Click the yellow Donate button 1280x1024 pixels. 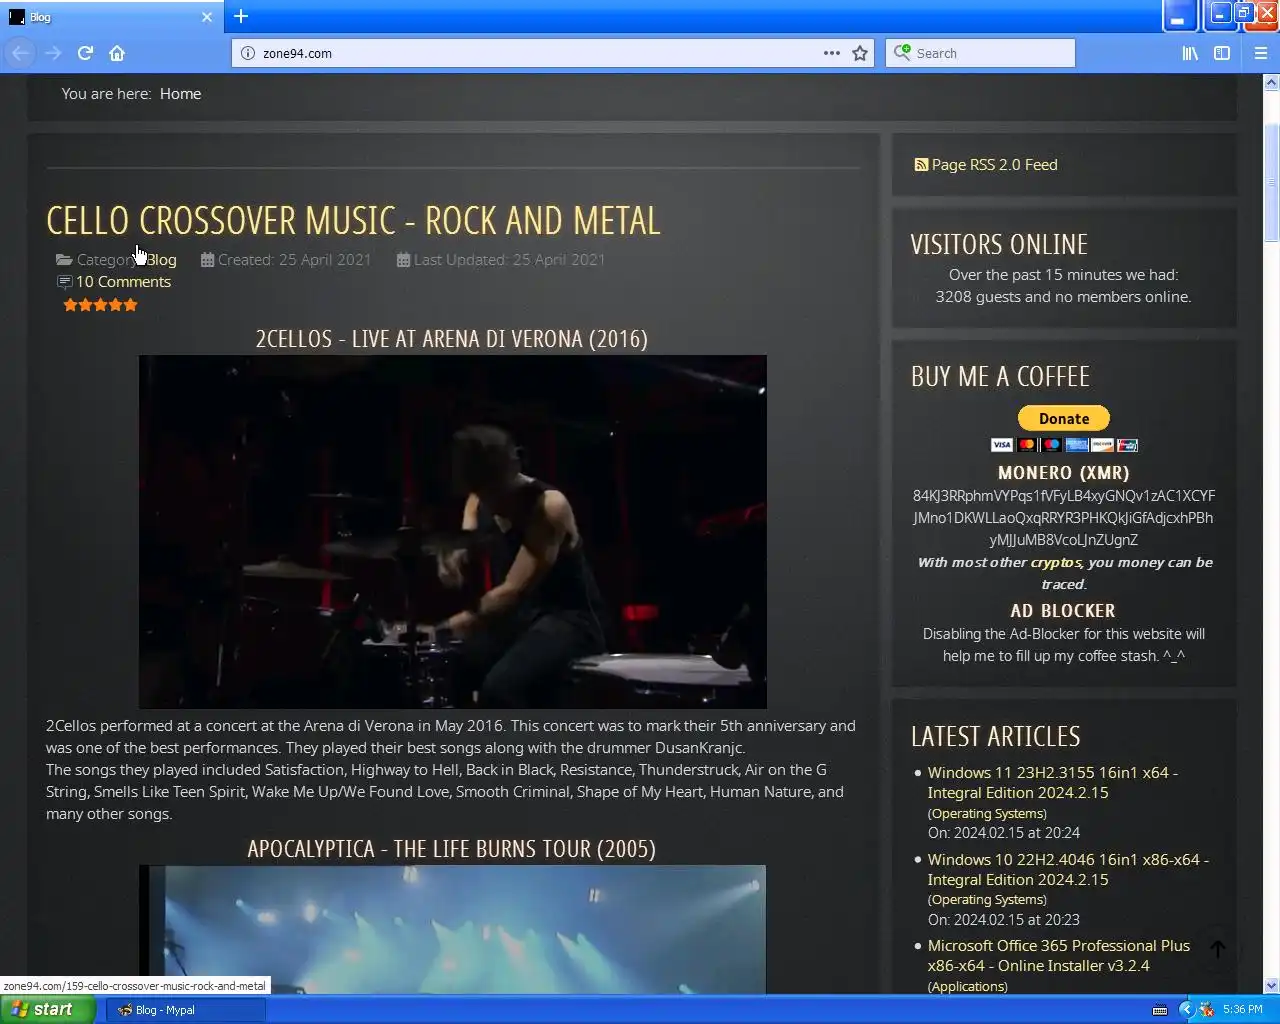[1063, 418]
